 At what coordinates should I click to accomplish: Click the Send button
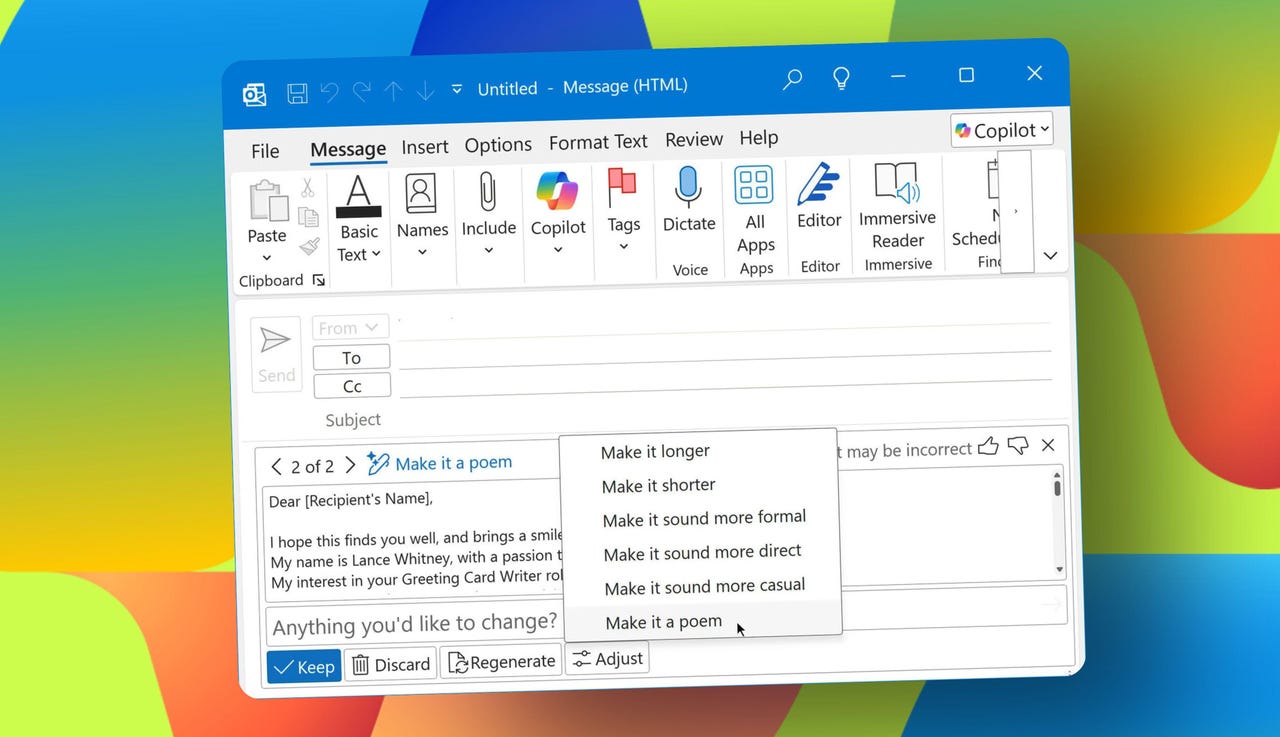coord(276,354)
